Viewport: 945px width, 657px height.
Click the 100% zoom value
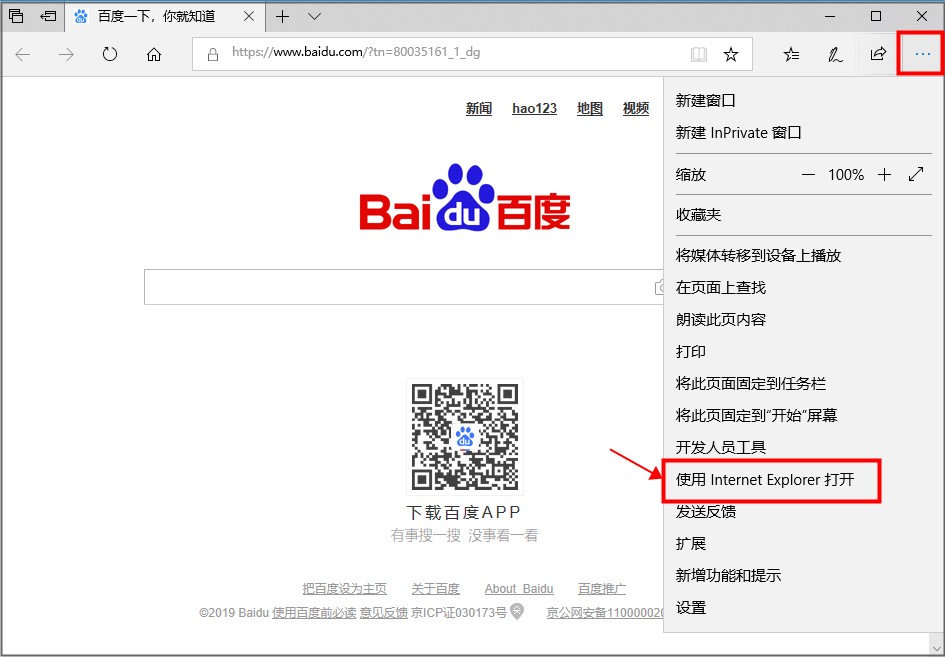[846, 175]
